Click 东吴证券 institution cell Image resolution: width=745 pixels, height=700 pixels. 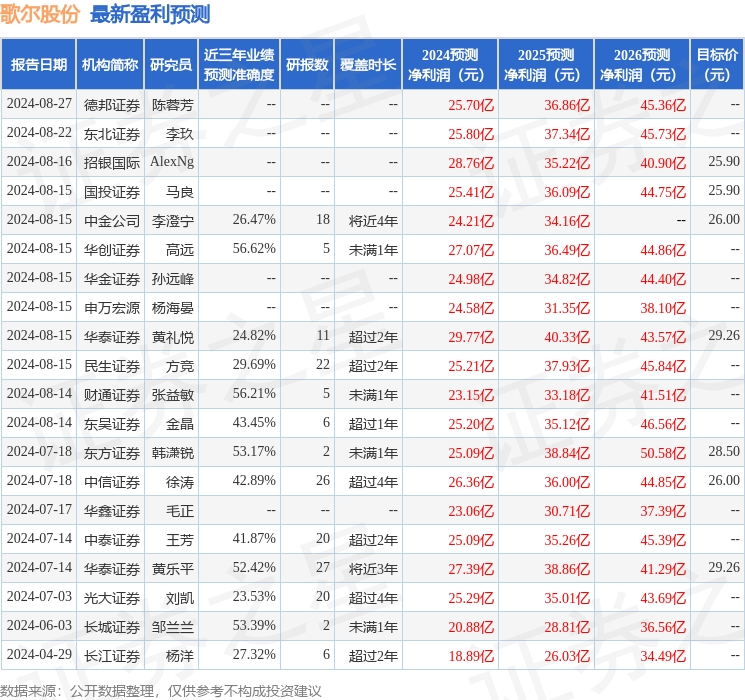pyautogui.click(x=112, y=424)
